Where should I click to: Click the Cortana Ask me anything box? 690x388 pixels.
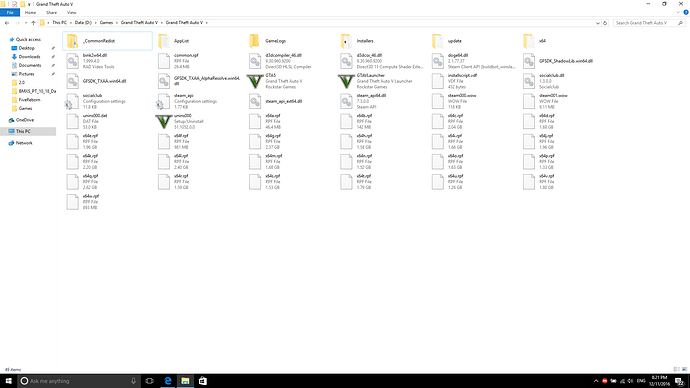[x=79, y=381]
